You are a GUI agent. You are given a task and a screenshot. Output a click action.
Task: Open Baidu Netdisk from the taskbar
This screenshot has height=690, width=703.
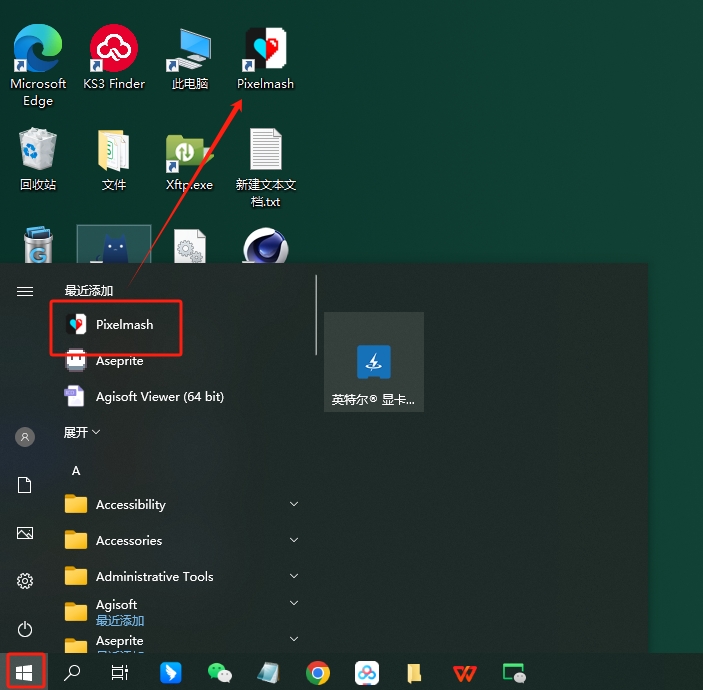click(367, 673)
